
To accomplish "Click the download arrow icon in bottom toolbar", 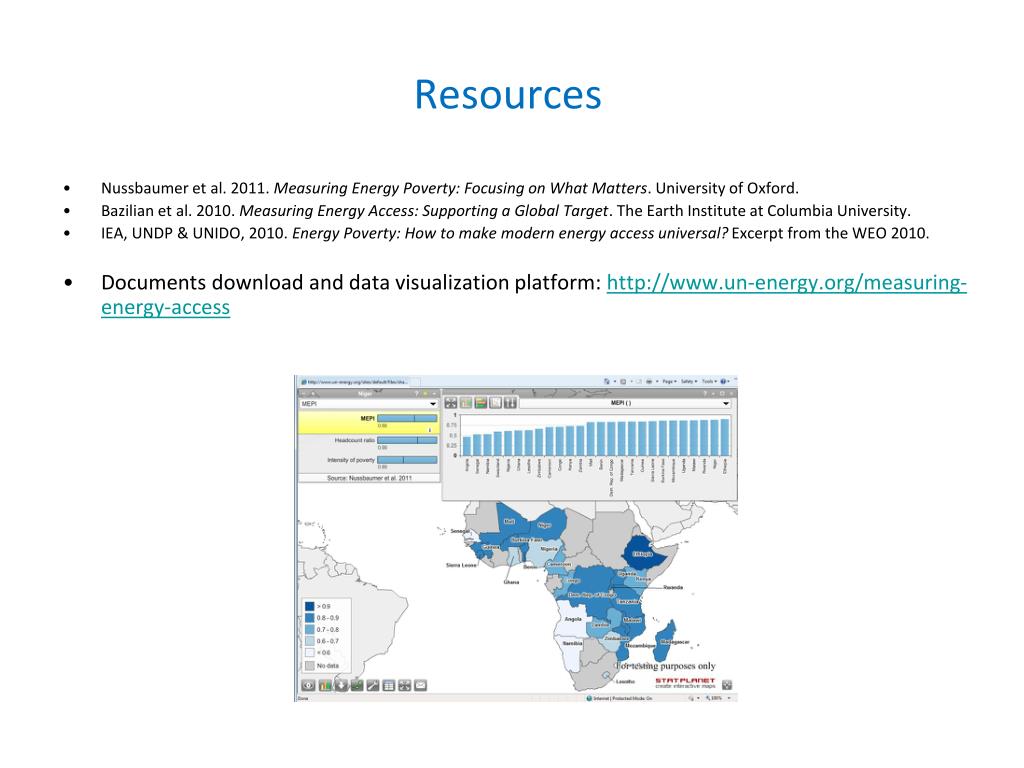I will [341, 685].
